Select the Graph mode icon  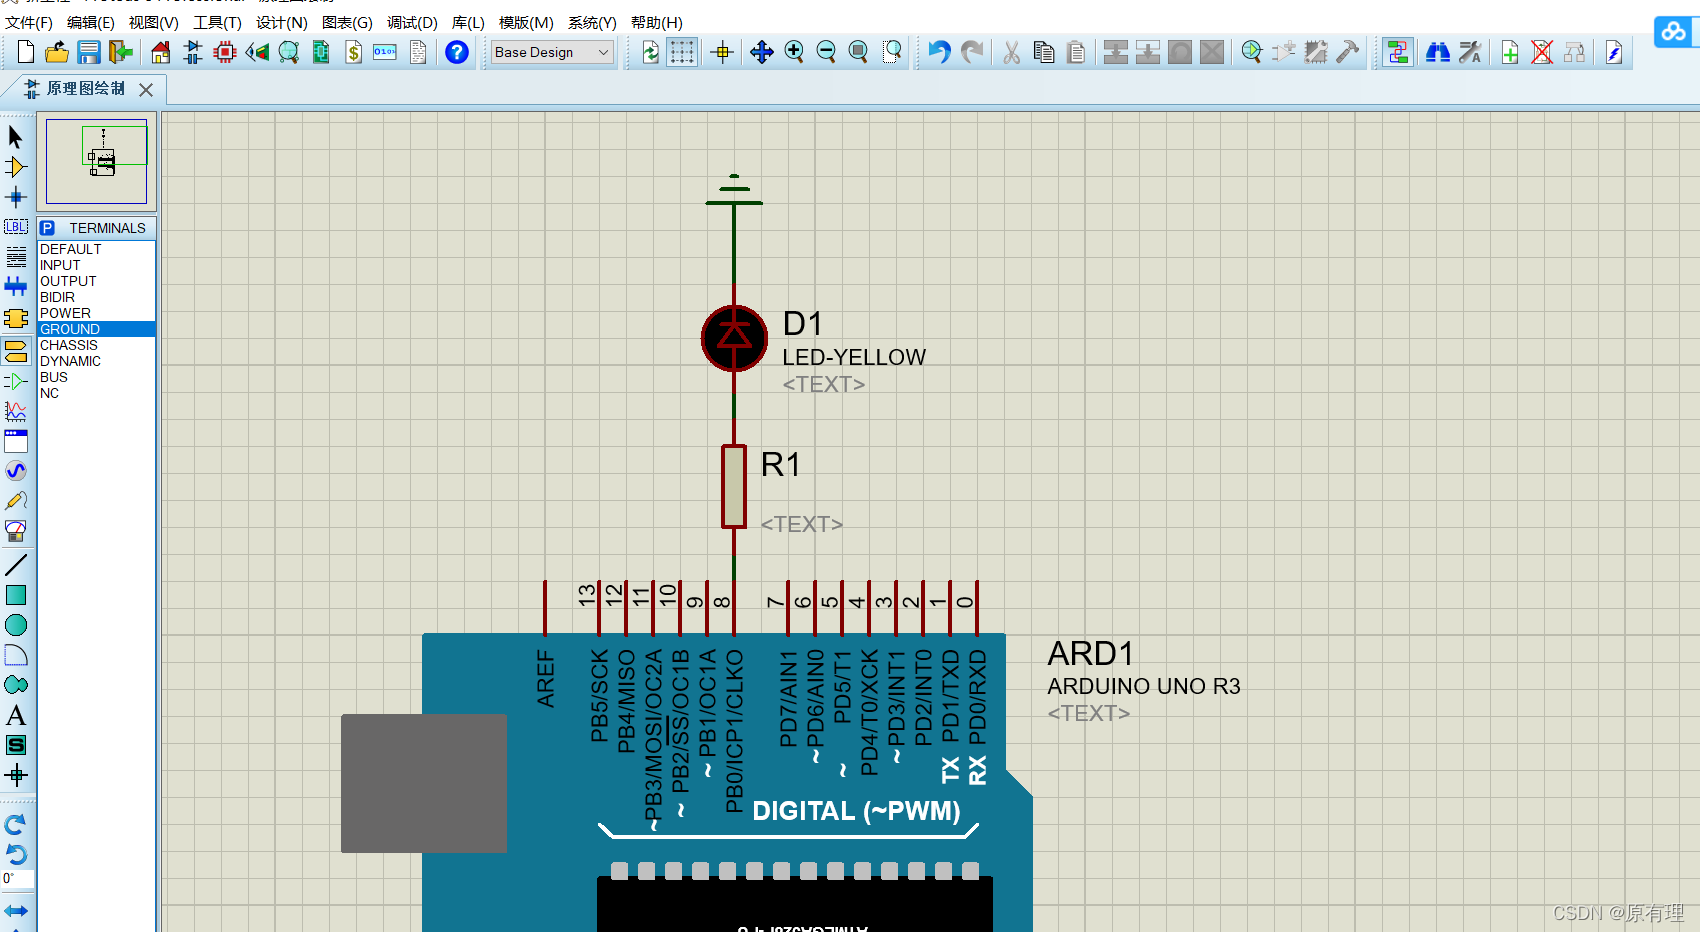click(16, 411)
